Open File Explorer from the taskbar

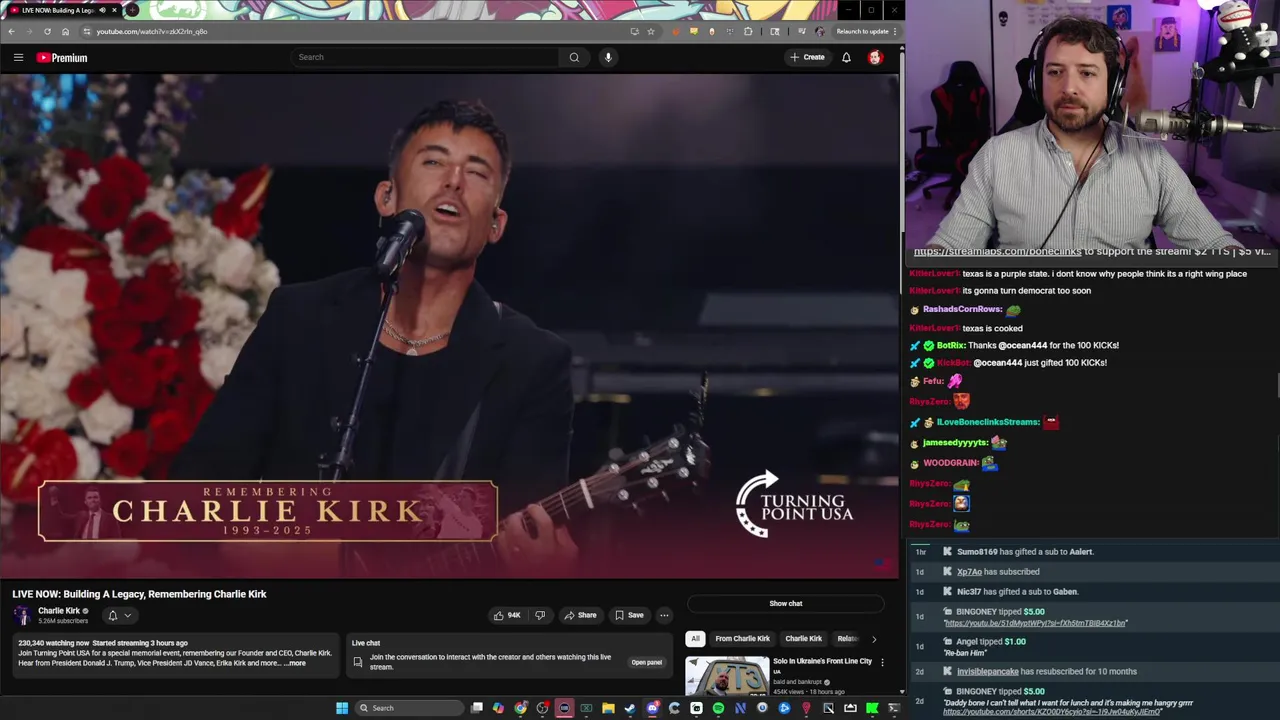(608, 708)
